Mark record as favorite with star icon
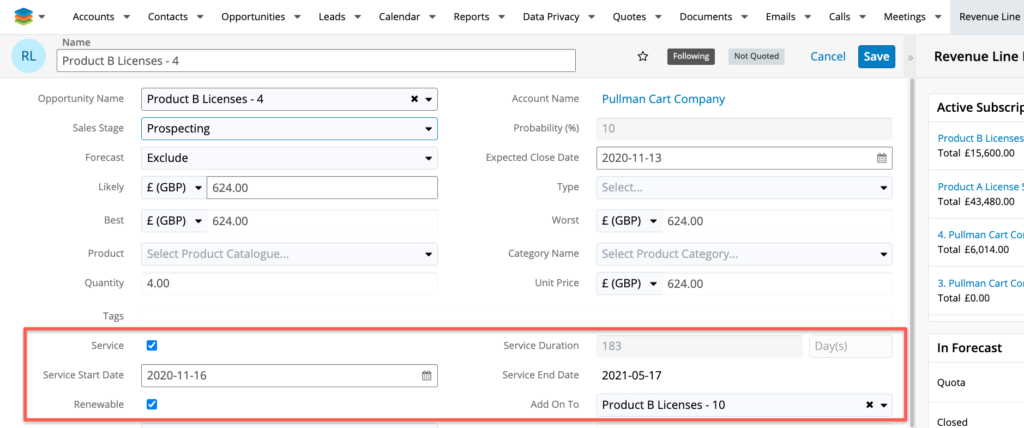Screen dimensions: 1024x428 click(643, 57)
